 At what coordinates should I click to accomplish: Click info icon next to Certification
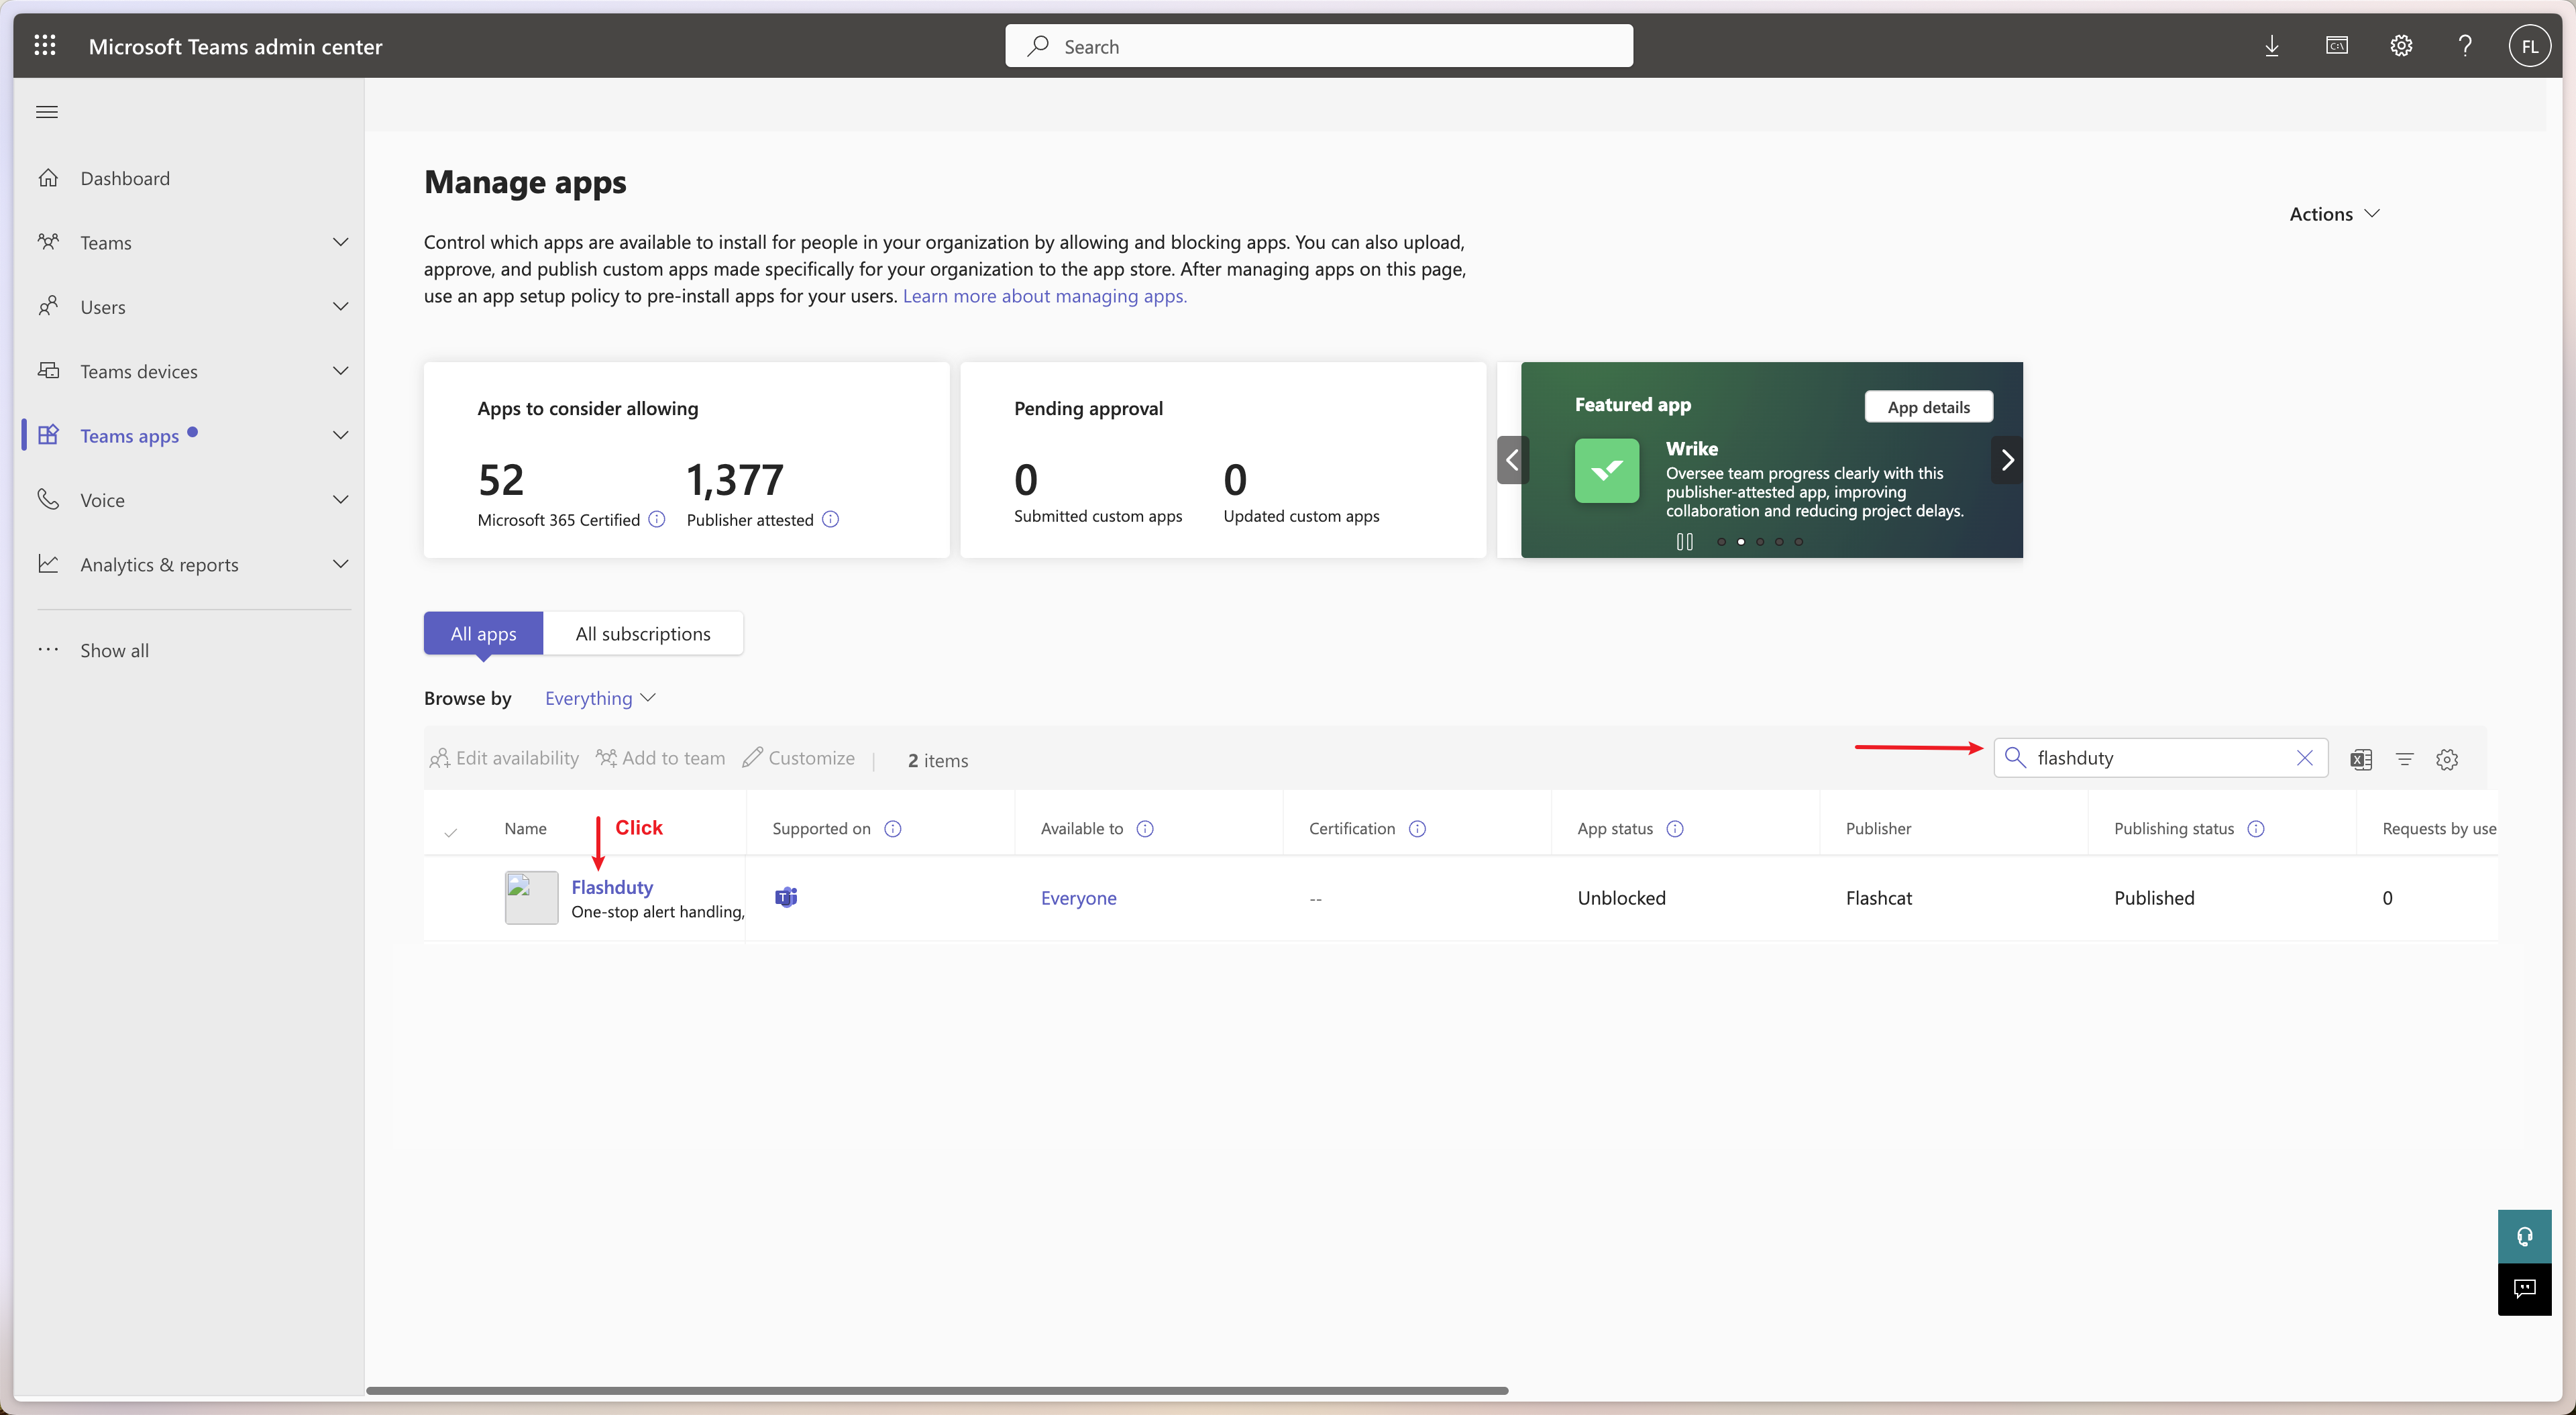(1417, 828)
